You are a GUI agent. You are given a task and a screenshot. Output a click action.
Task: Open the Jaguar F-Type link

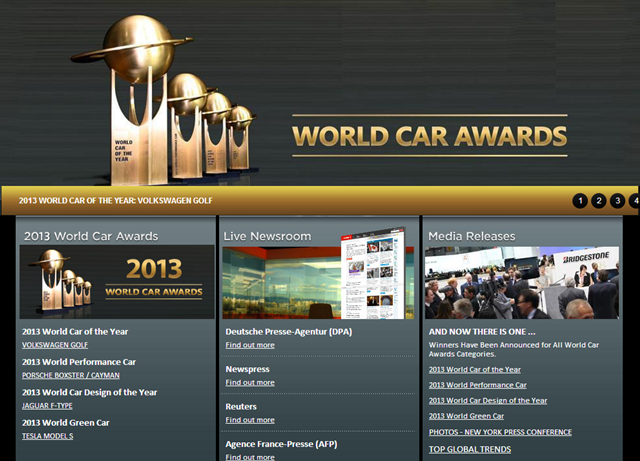pyautogui.click(x=53, y=406)
